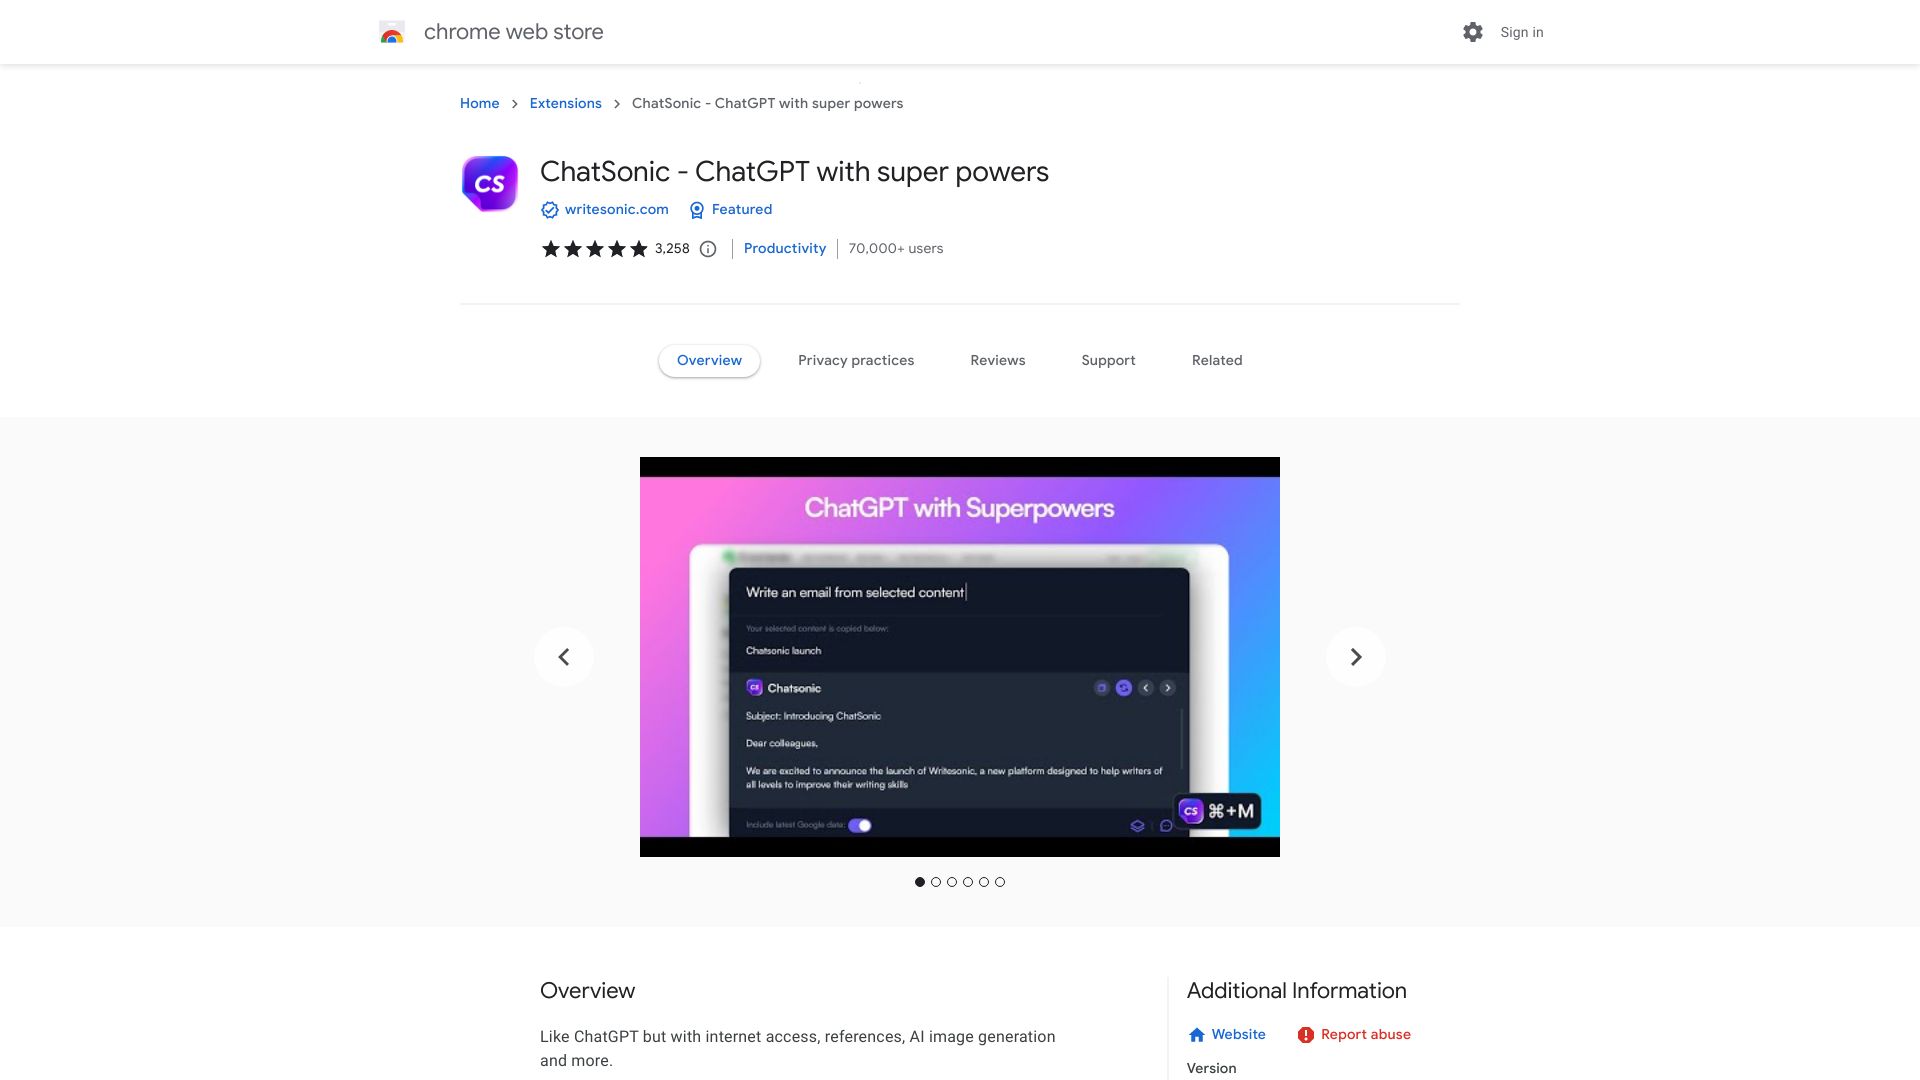1920x1080 pixels.
Task: Click the Sign in button
Action: coord(1522,32)
